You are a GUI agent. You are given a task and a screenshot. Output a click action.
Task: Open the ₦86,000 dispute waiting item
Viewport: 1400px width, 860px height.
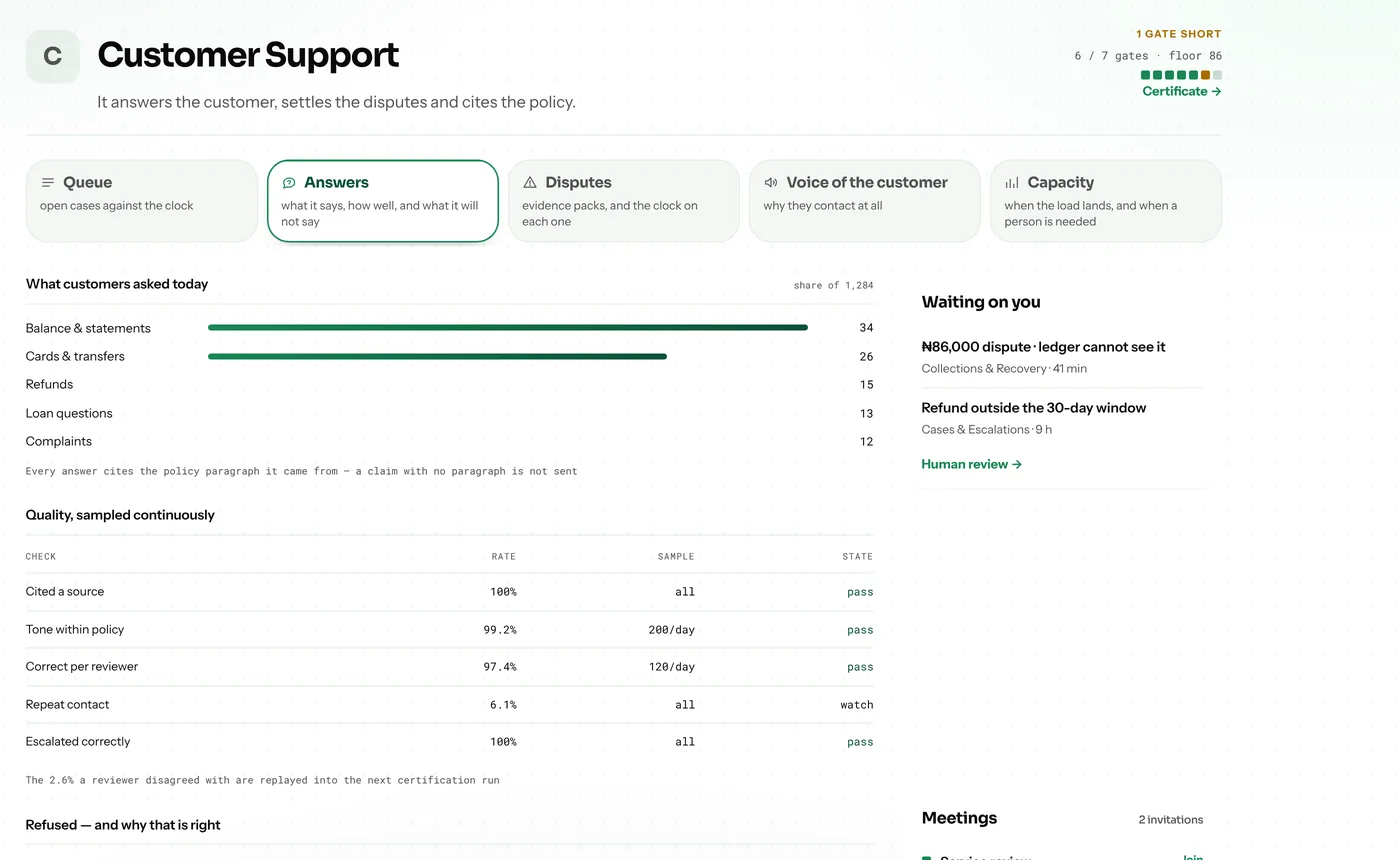[x=1062, y=357]
